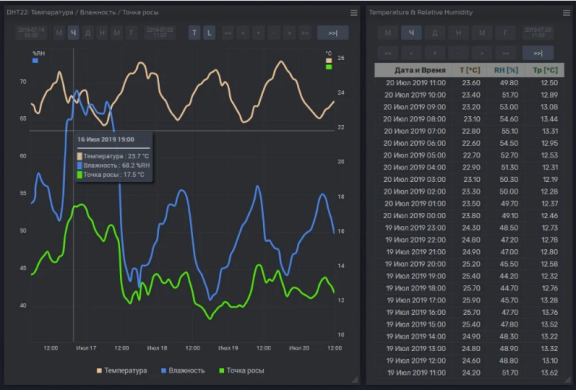Click step-back < button in chart panel
The width and height of the screenshot is (576, 390).
coord(243,33)
